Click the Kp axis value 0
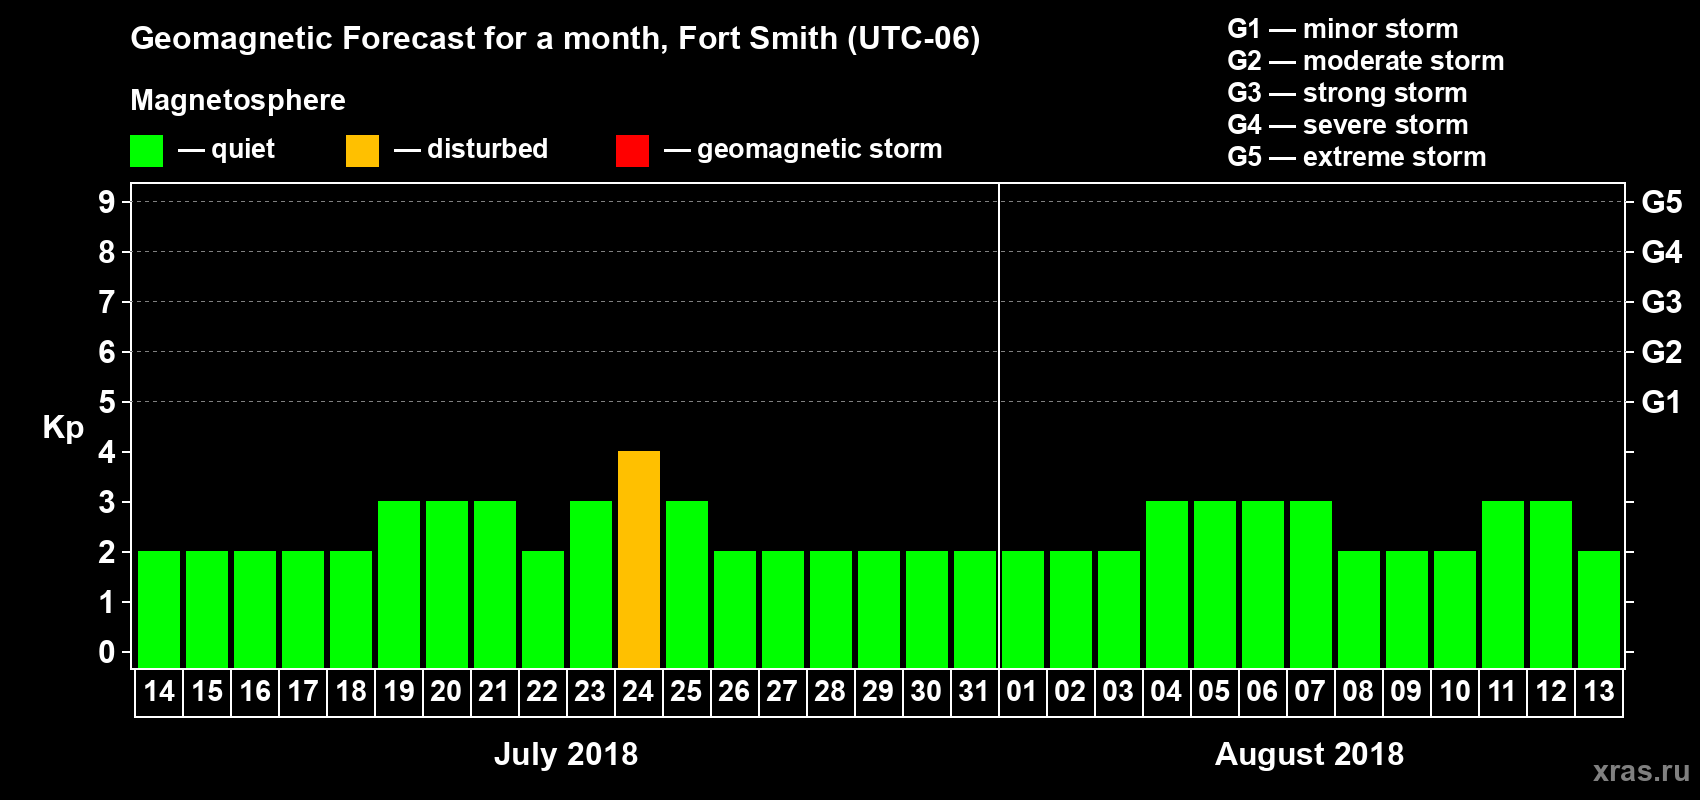 coord(107,652)
